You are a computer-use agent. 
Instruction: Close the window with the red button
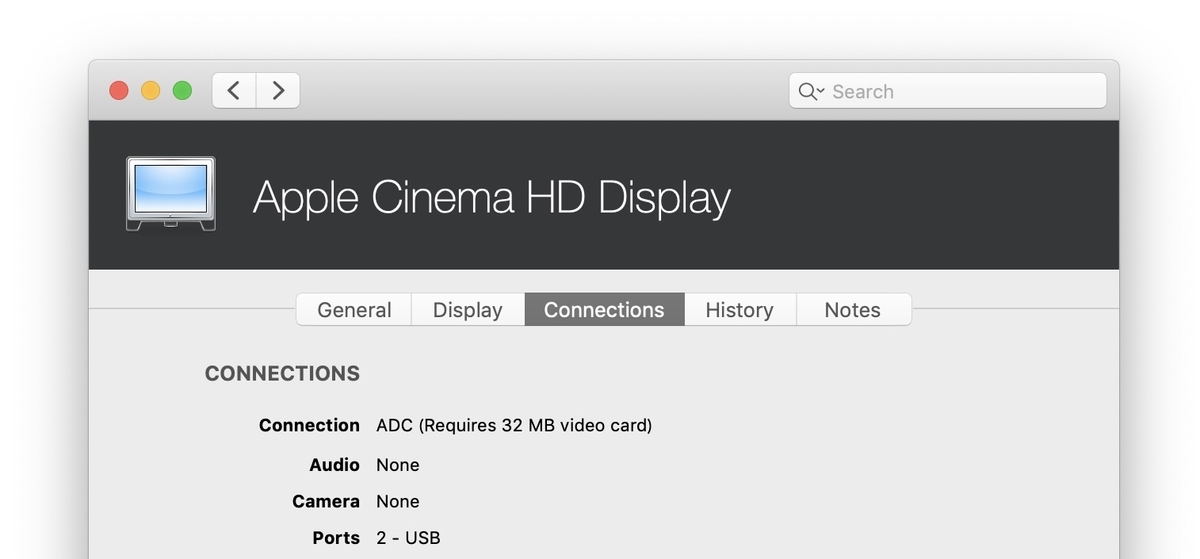tap(119, 91)
